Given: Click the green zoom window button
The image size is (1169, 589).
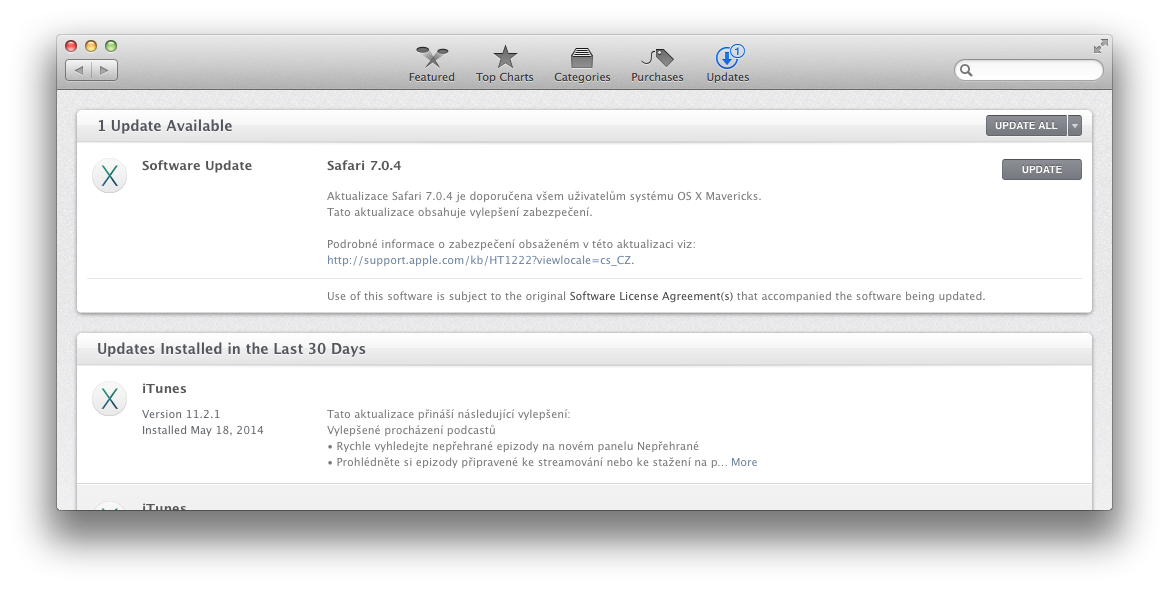Looking at the screenshot, I should click(x=111, y=46).
